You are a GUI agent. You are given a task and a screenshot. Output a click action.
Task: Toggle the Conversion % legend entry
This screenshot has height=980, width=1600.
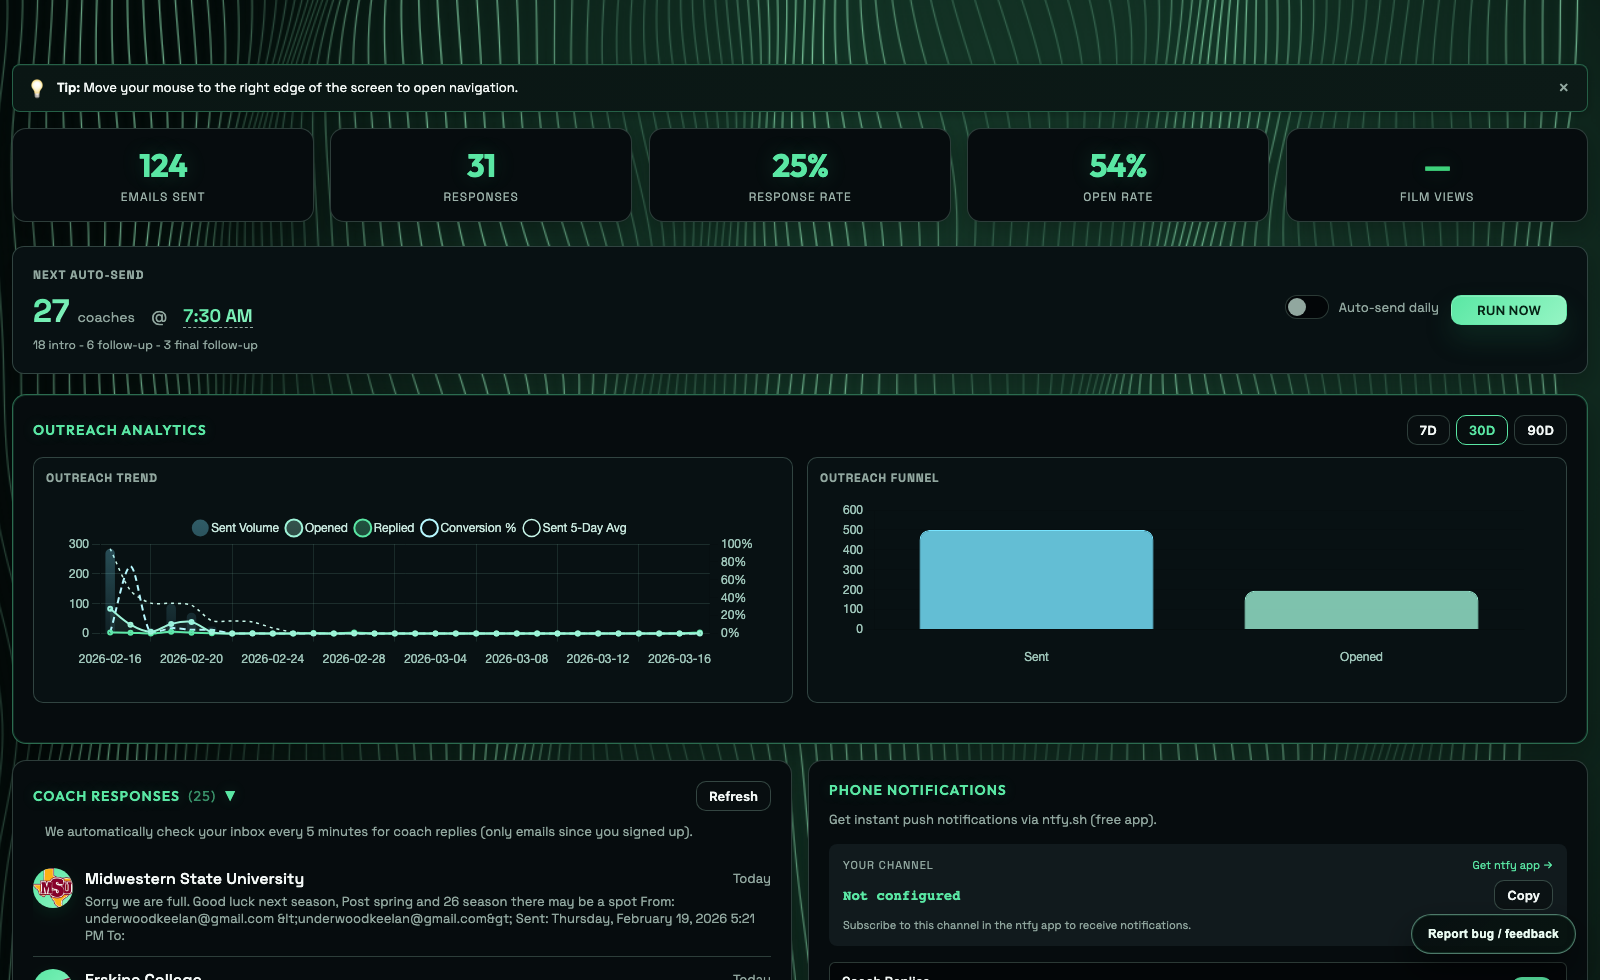pyautogui.click(x=430, y=528)
